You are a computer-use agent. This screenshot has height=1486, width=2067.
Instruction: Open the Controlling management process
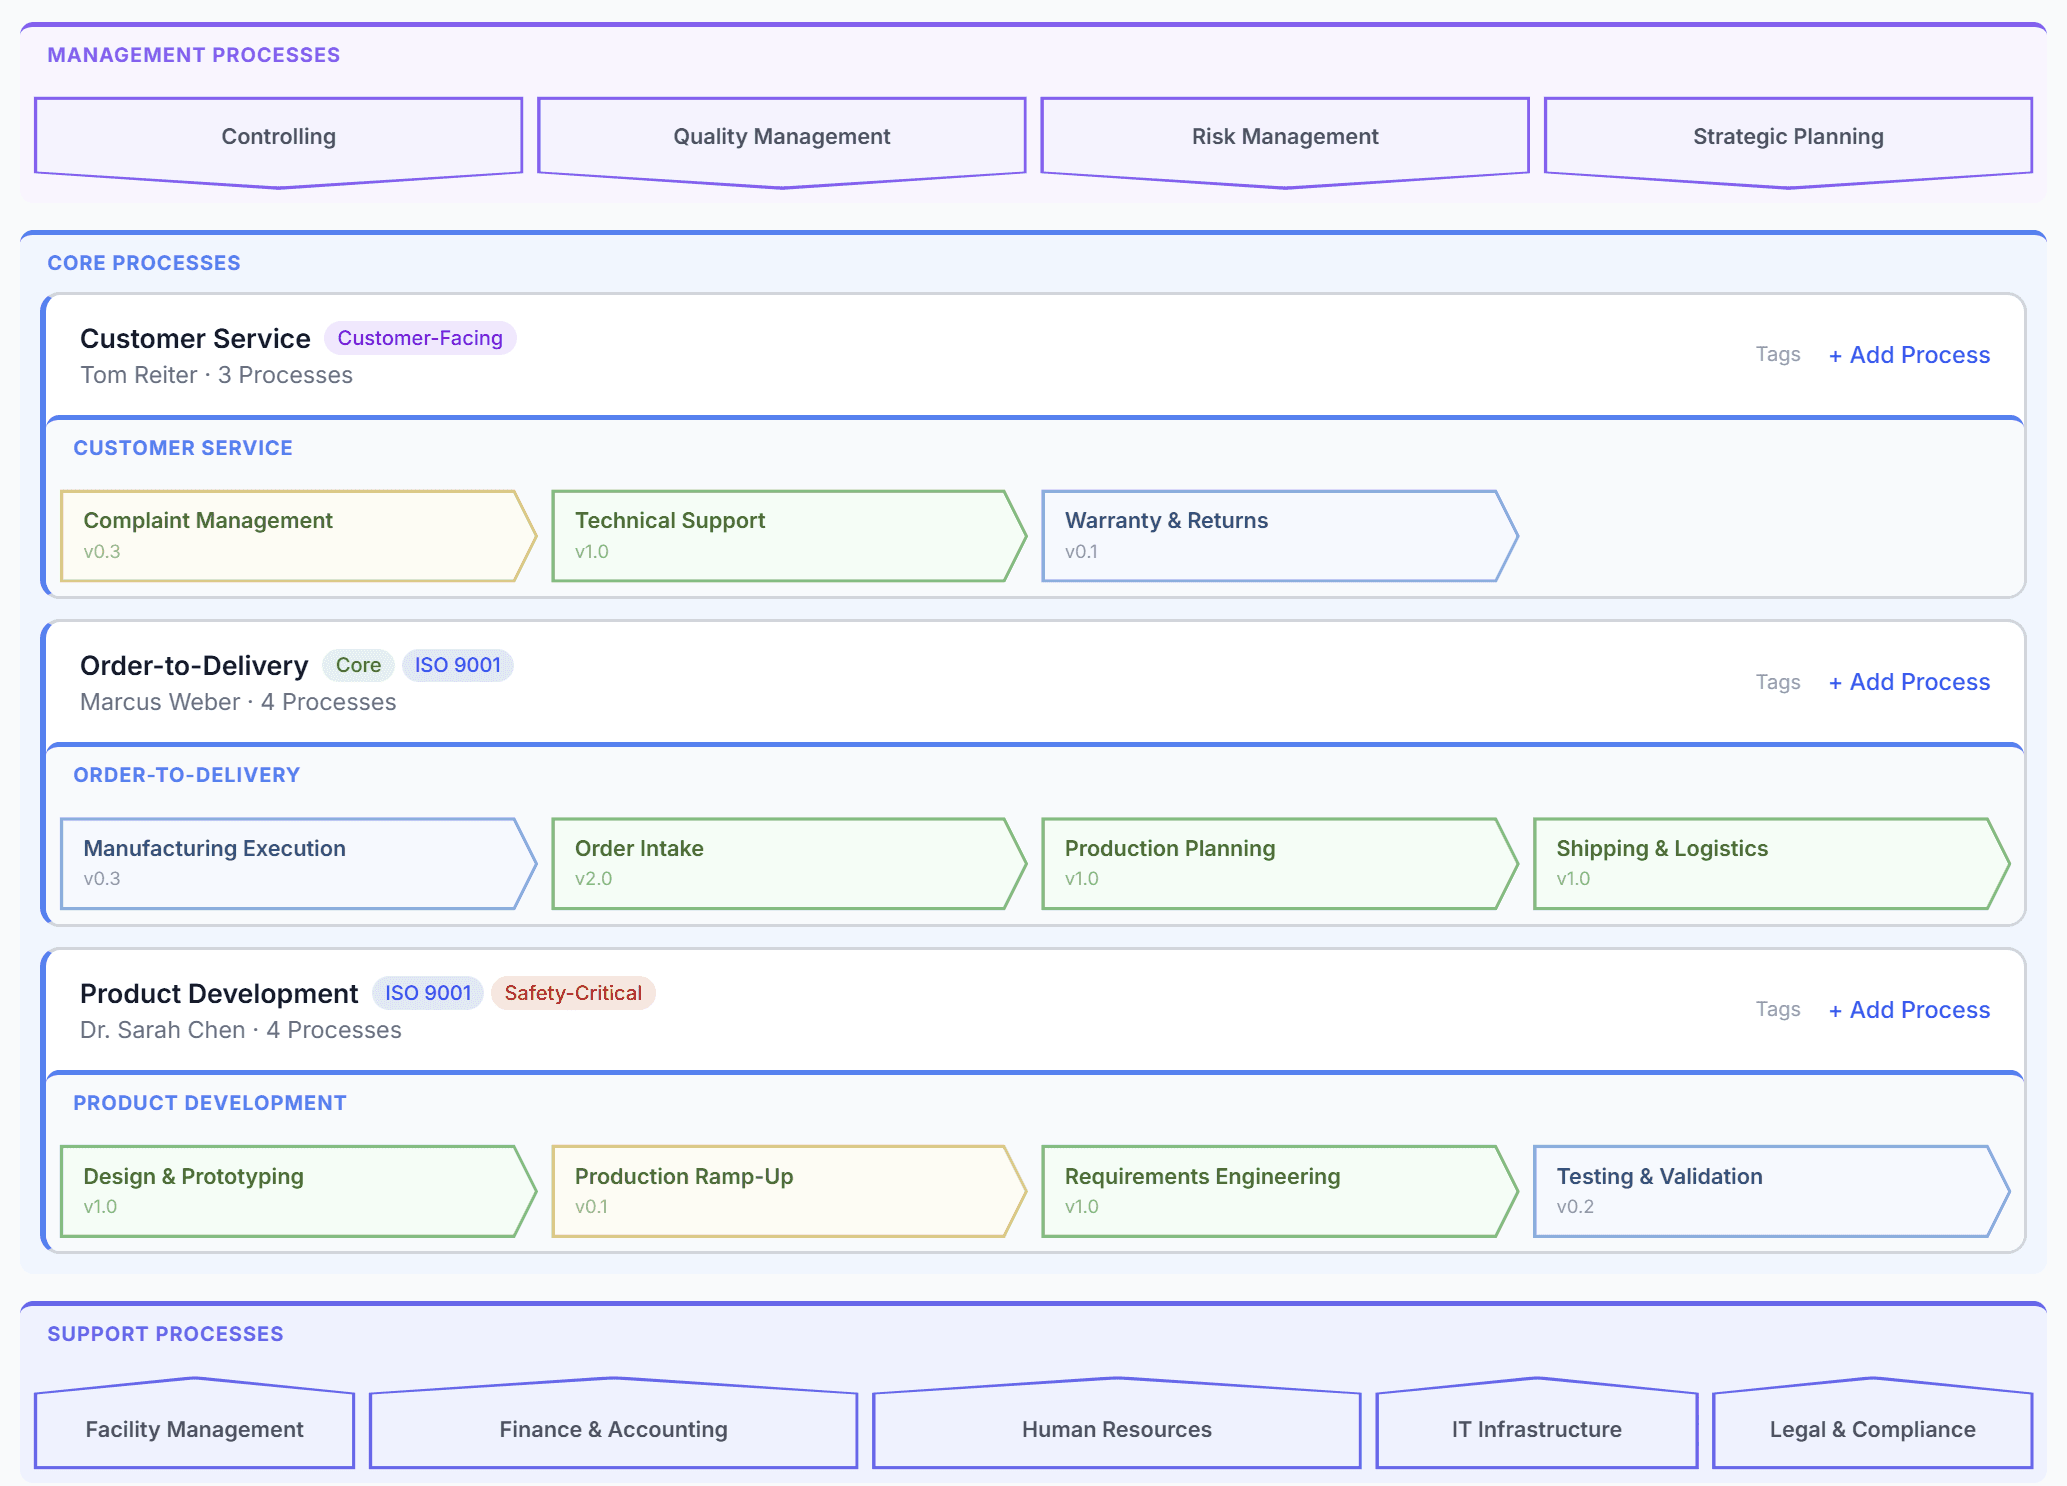[x=278, y=137]
